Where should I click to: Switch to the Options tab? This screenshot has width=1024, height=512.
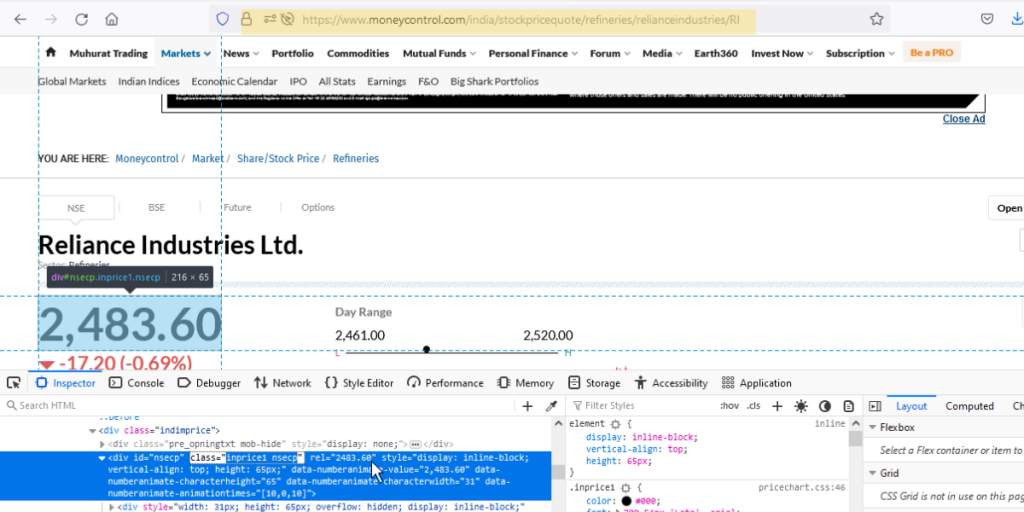point(318,208)
